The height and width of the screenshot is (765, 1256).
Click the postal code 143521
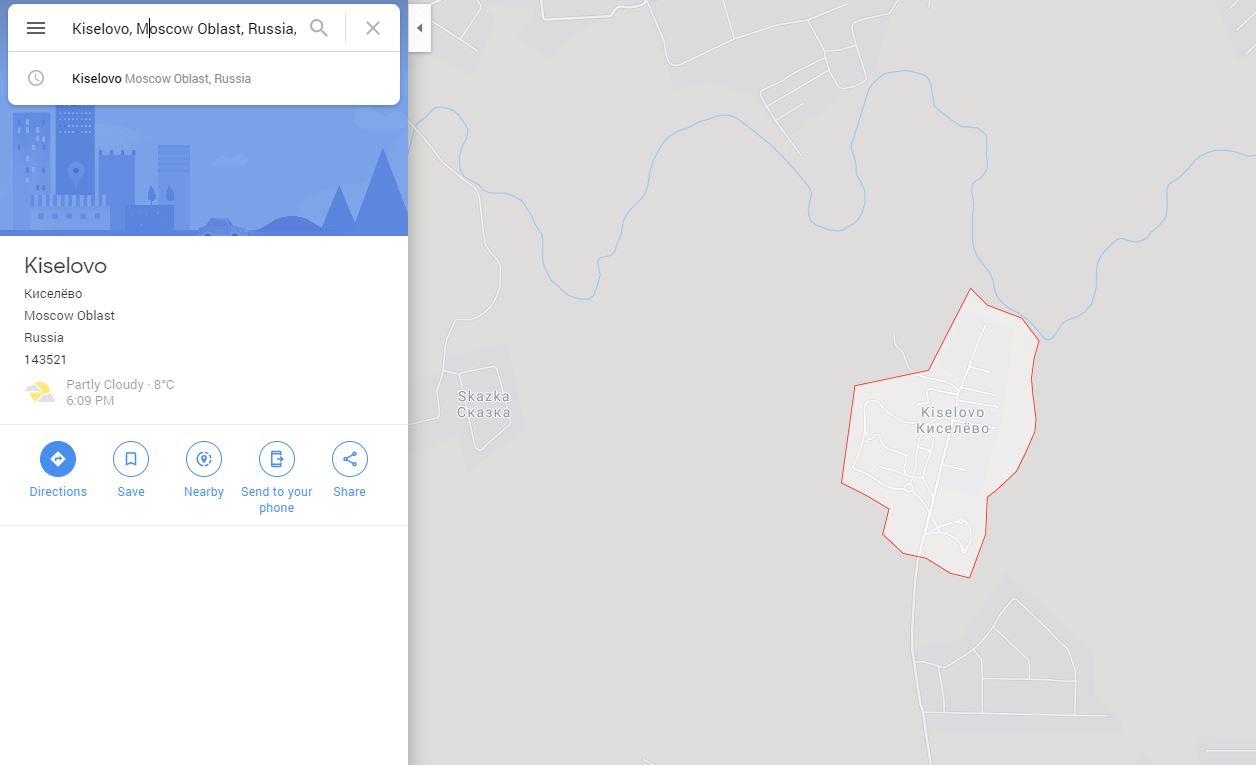coord(45,360)
